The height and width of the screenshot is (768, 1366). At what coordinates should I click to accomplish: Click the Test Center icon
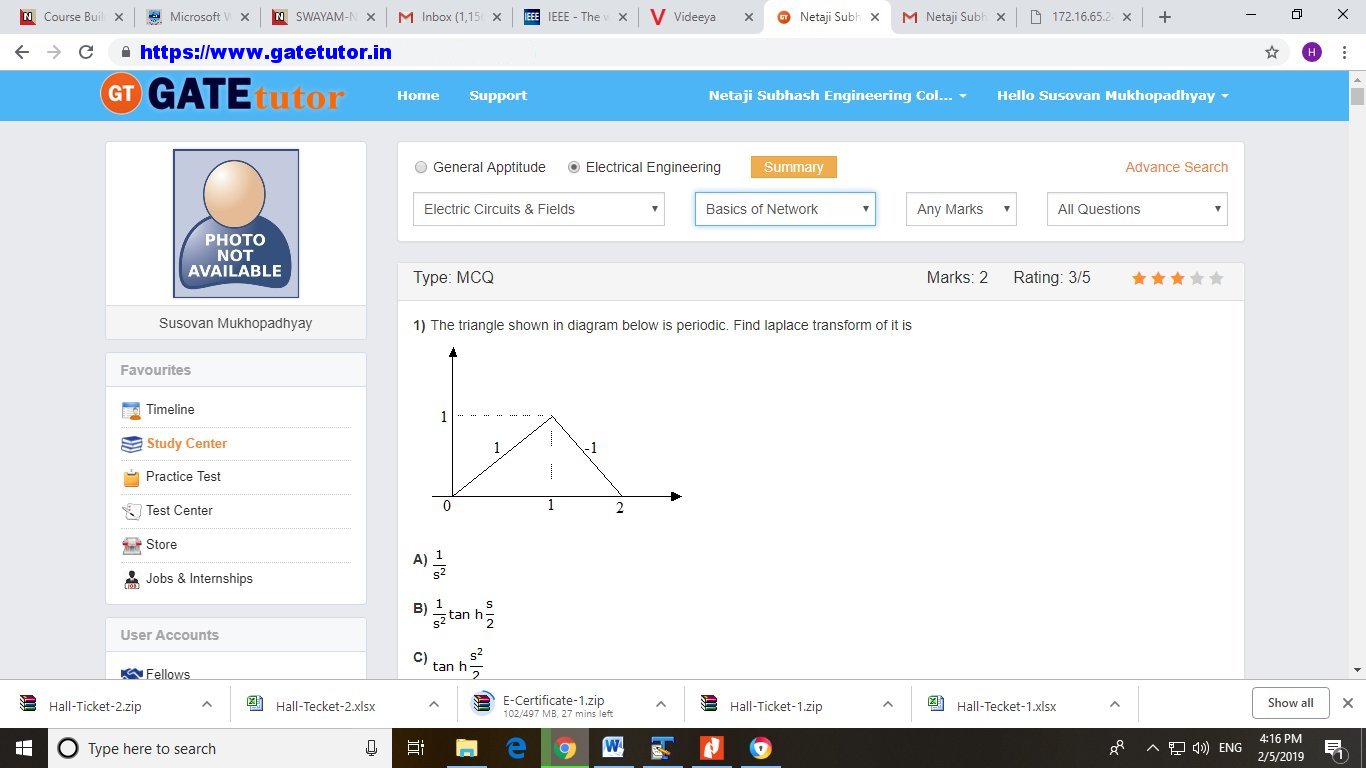click(x=131, y=511)
